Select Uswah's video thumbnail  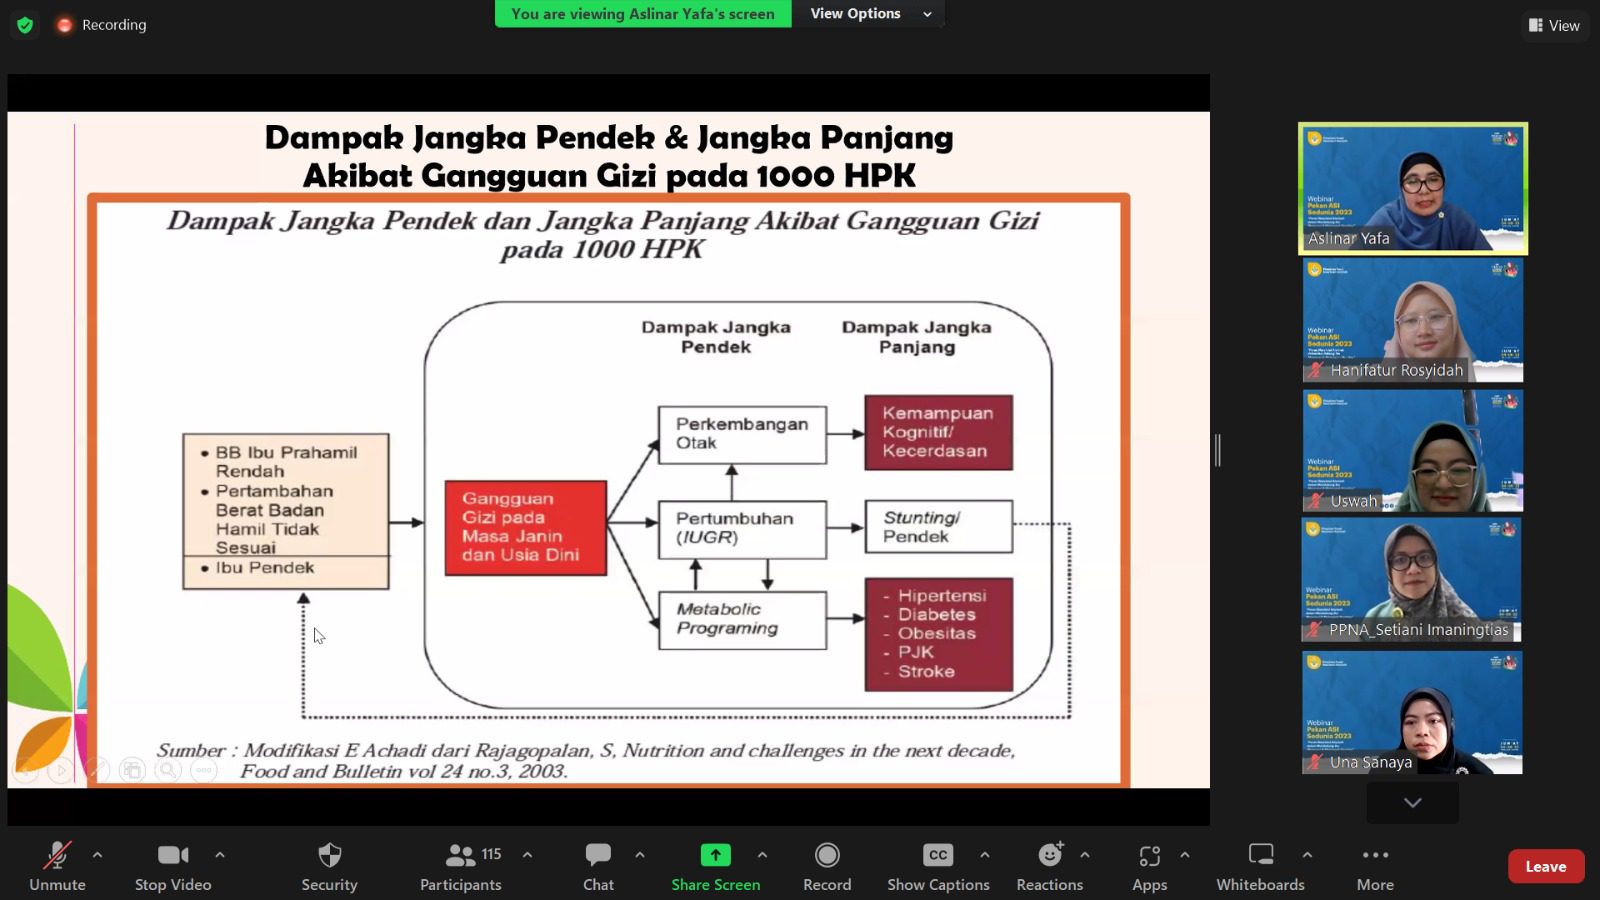(x=1413, y=451)
